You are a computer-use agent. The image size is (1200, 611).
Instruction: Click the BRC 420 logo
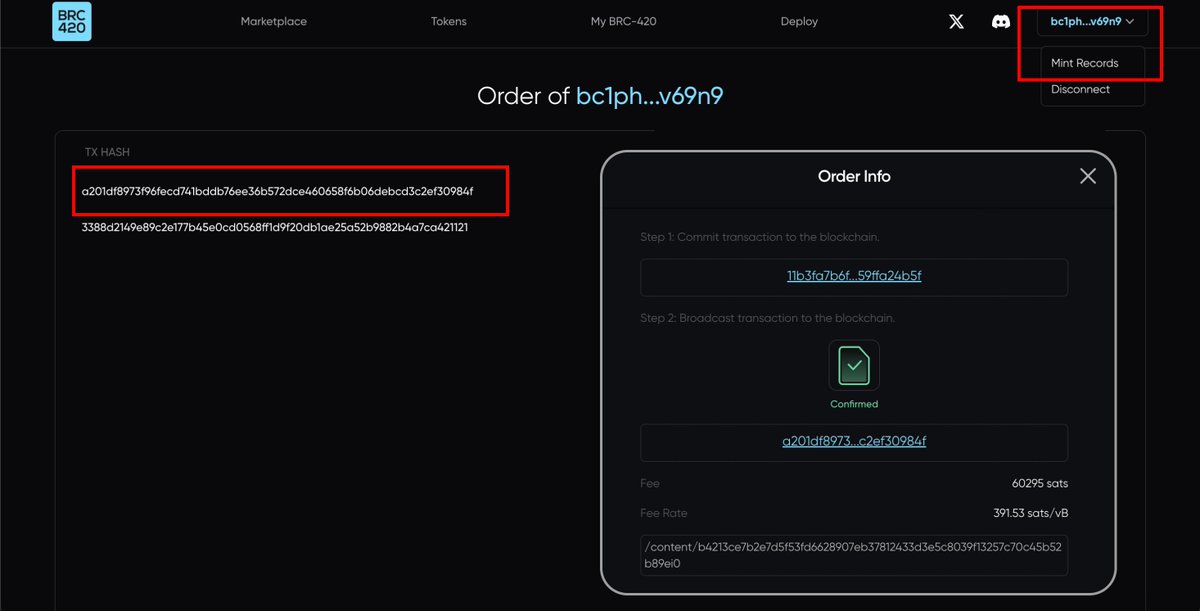point(72,21)
